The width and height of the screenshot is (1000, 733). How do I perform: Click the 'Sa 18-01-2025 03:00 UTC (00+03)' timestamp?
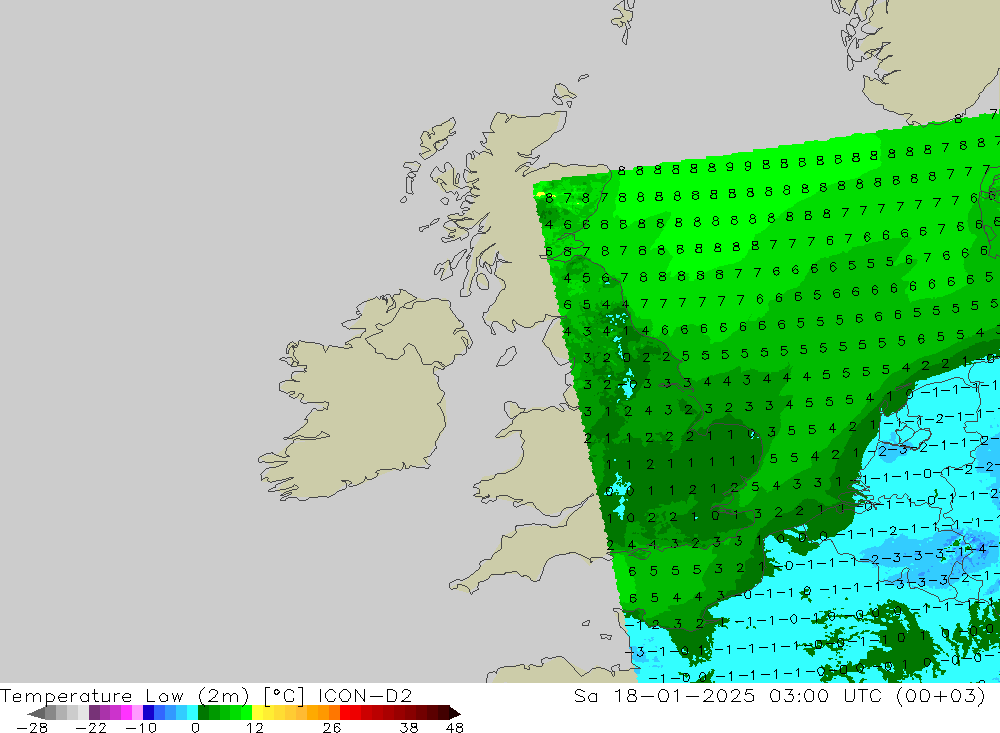point(779,696)
